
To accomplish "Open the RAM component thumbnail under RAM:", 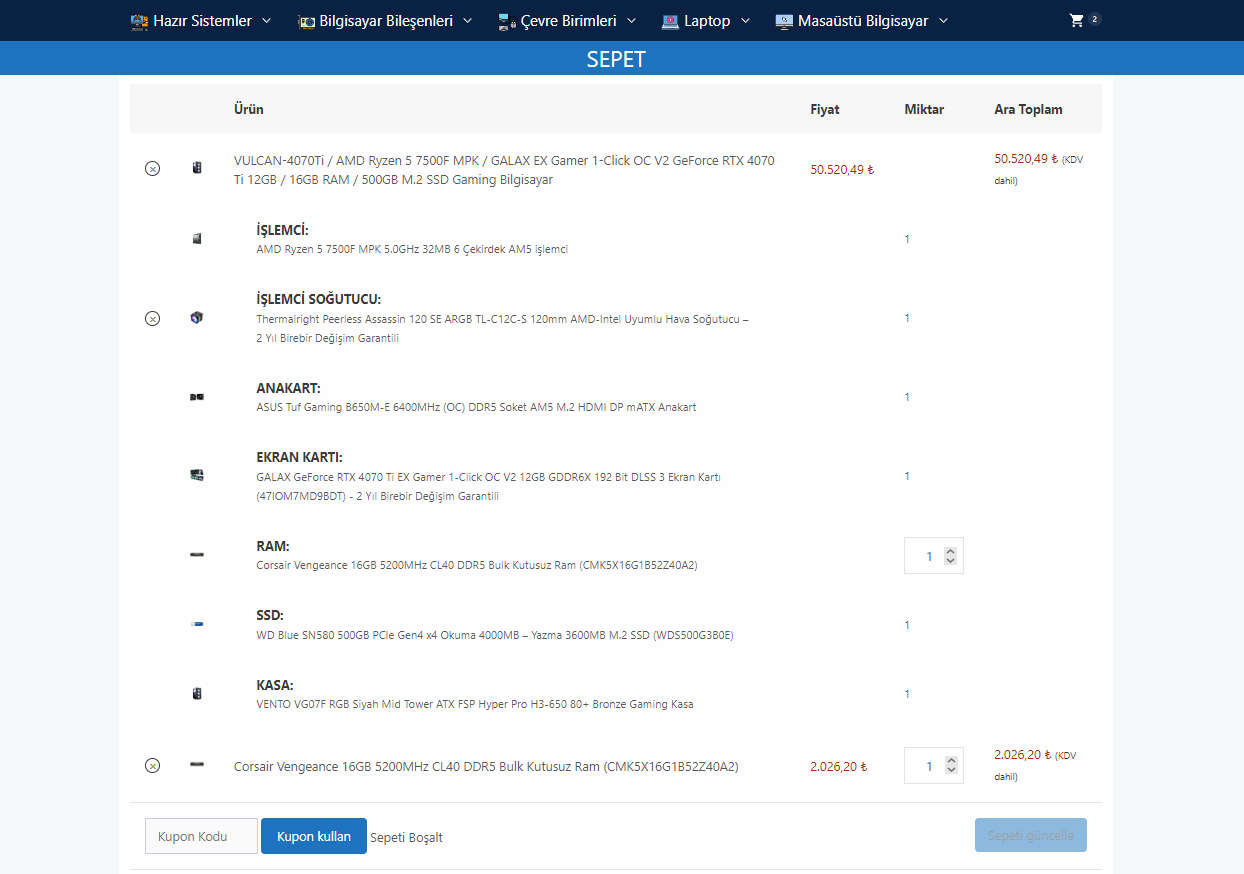I will click(197, 555).
